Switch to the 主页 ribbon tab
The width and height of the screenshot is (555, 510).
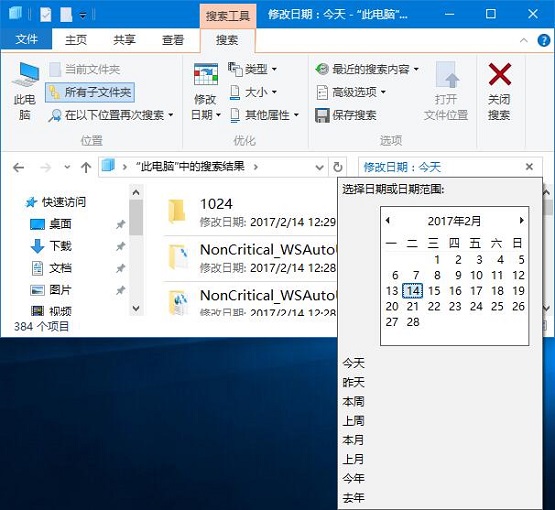click(x=76, y=40)
